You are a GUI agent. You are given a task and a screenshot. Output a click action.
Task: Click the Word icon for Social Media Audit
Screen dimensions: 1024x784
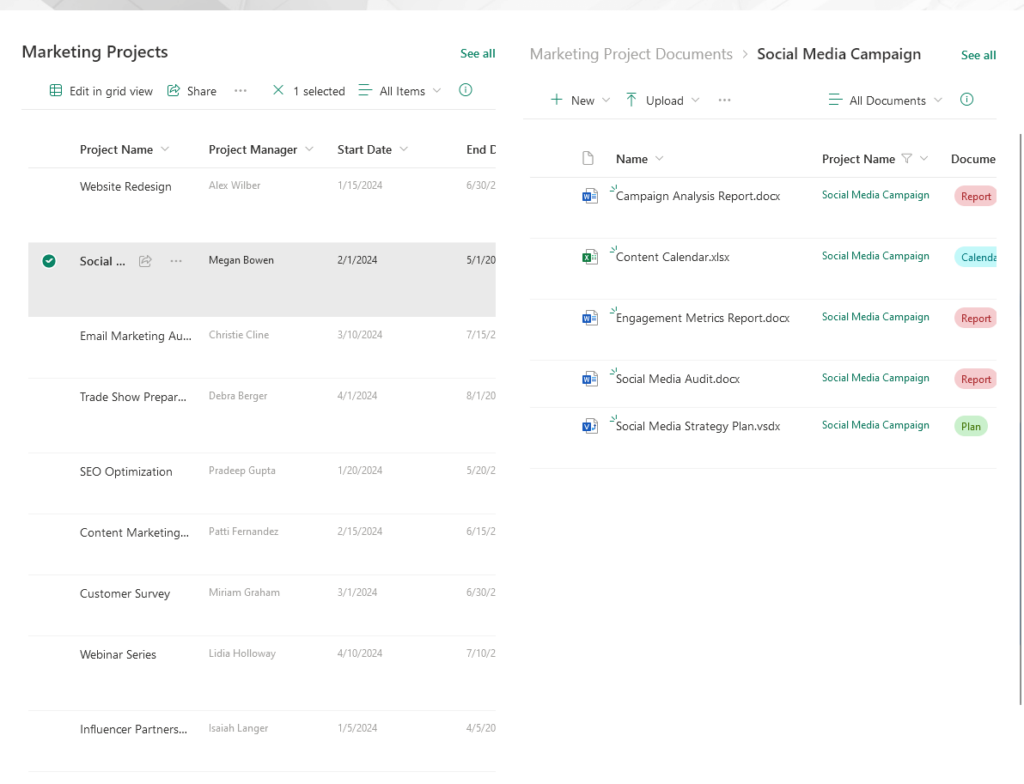590,378
